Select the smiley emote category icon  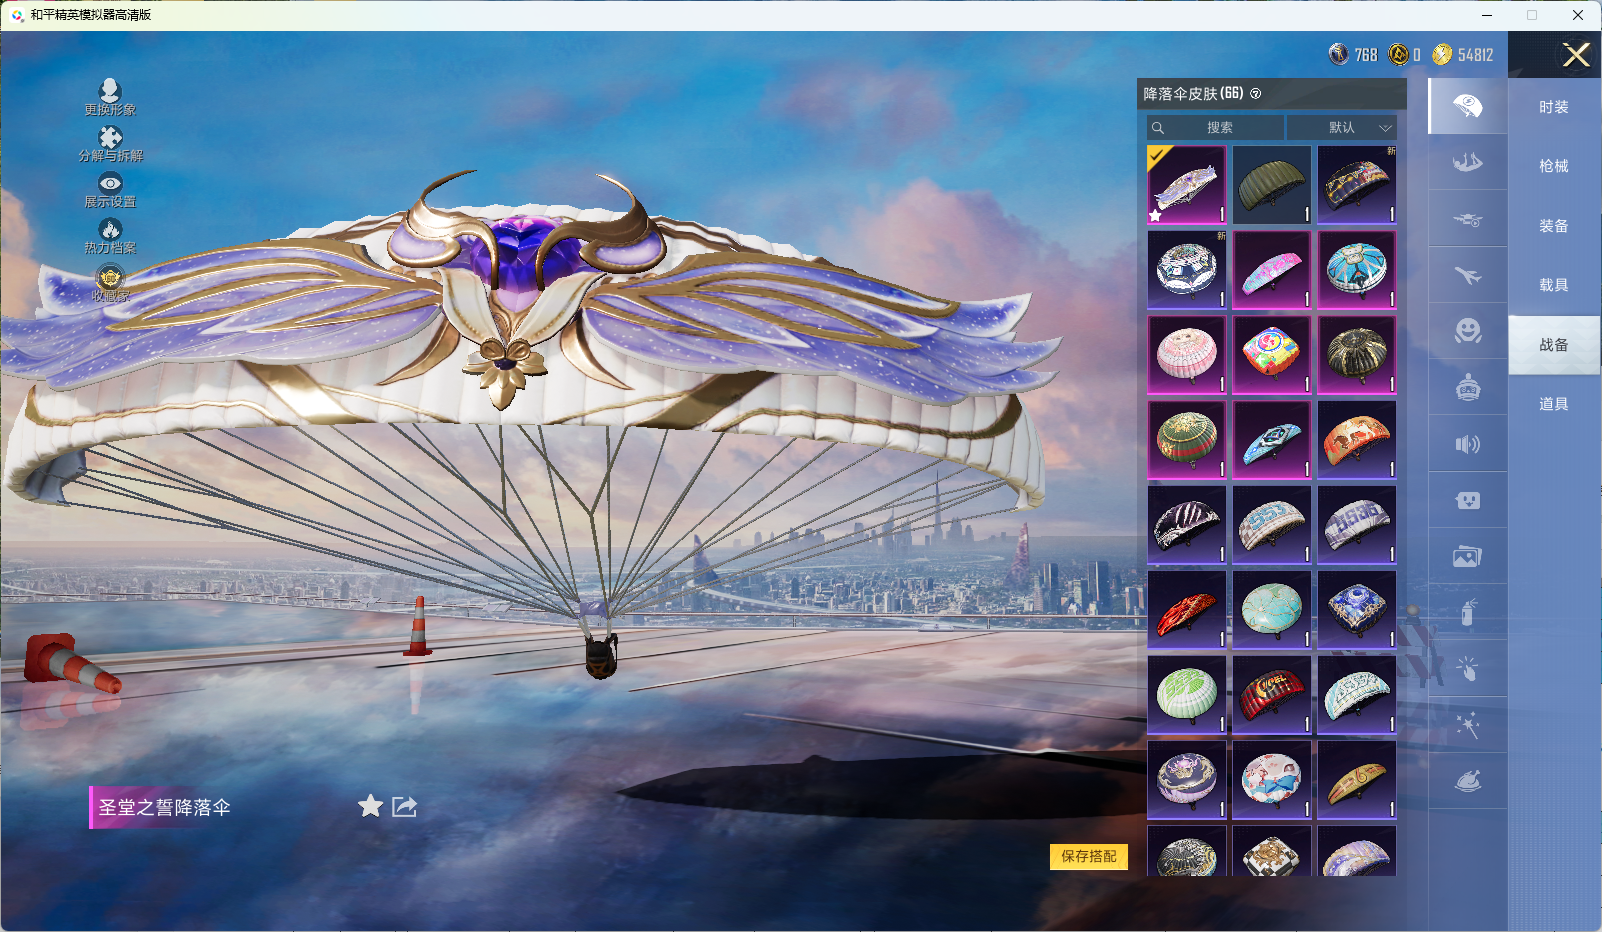pos(1468,331)
